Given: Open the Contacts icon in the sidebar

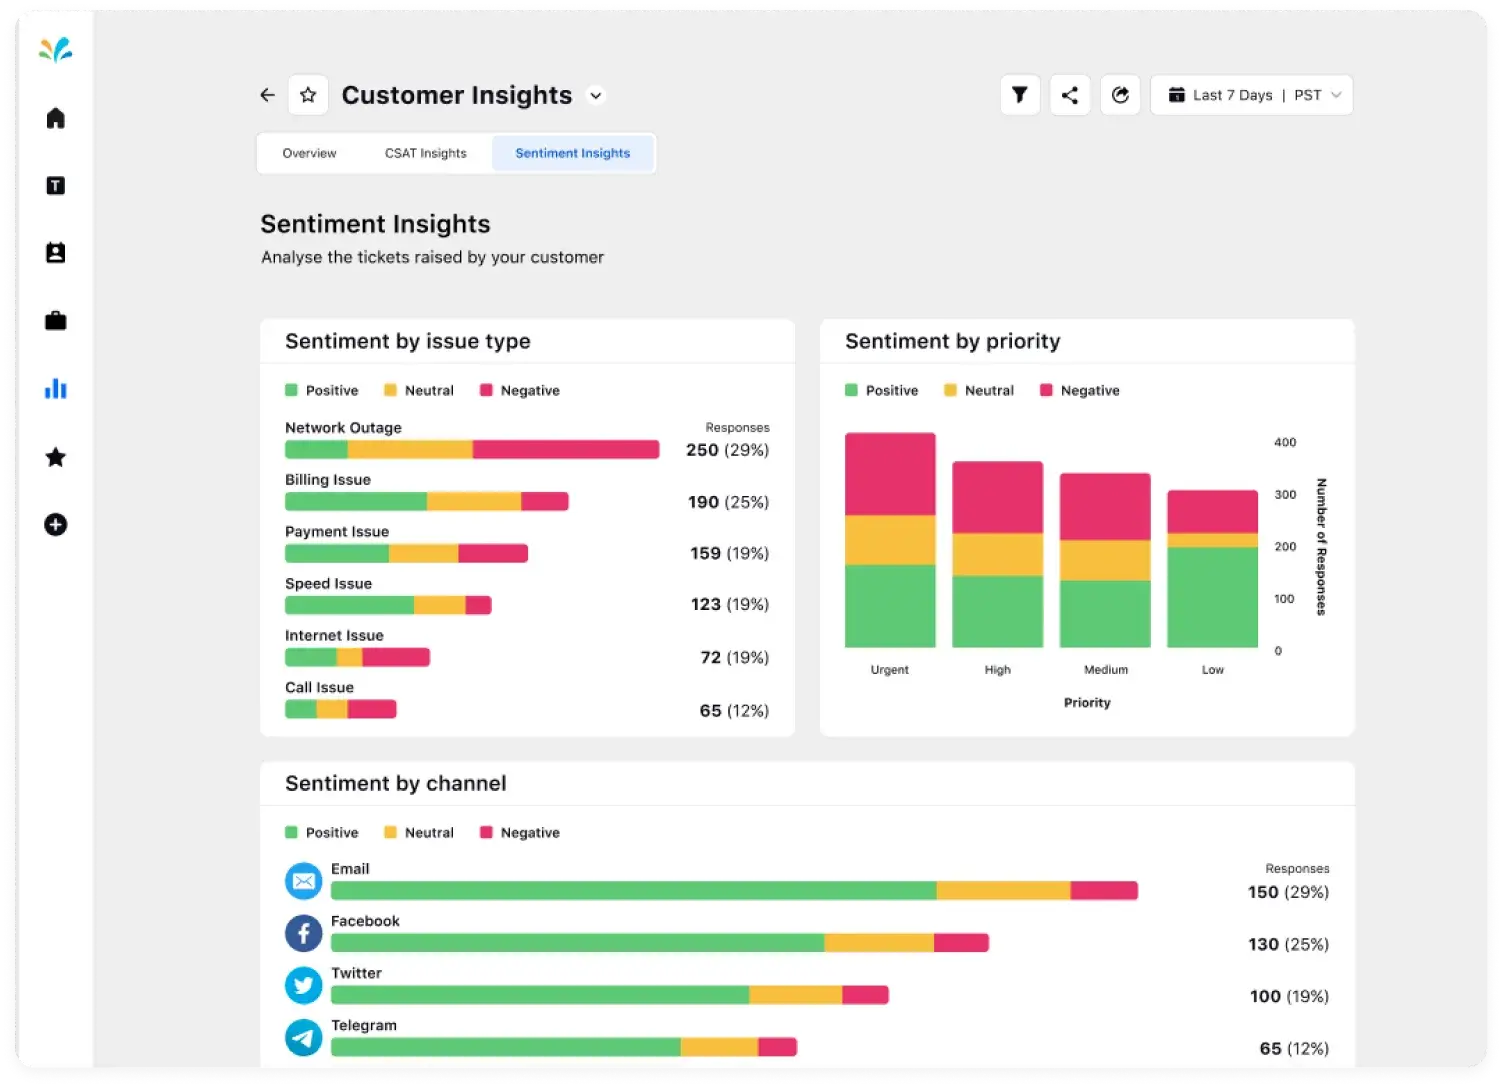Looking at the screenshot, I should 55,252.
